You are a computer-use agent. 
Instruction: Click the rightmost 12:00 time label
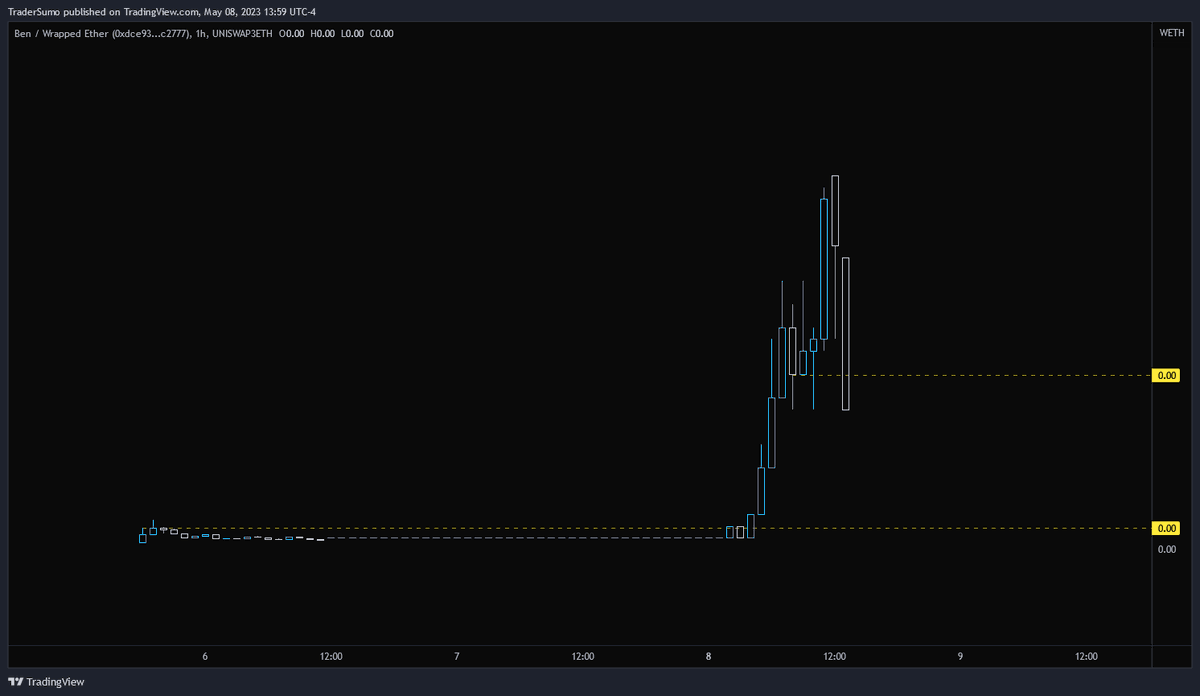tap(1086, 657)
